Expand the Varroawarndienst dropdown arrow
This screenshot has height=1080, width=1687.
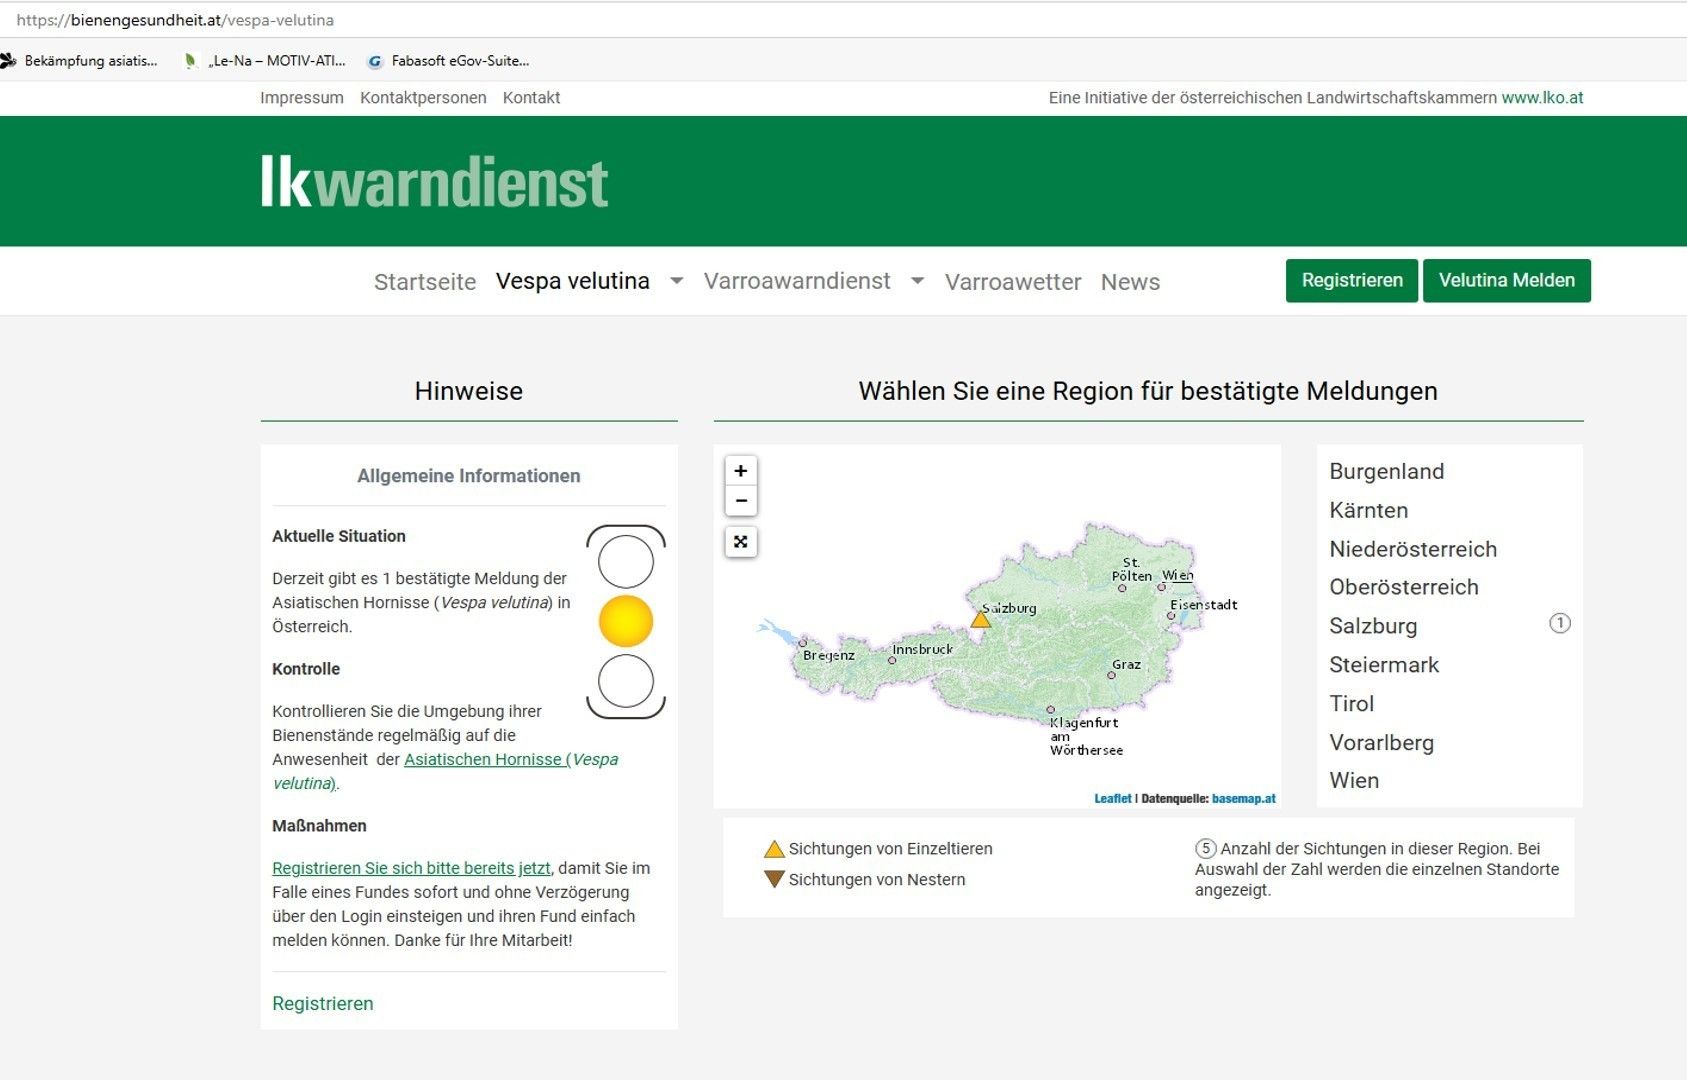(x=917, y=281)
